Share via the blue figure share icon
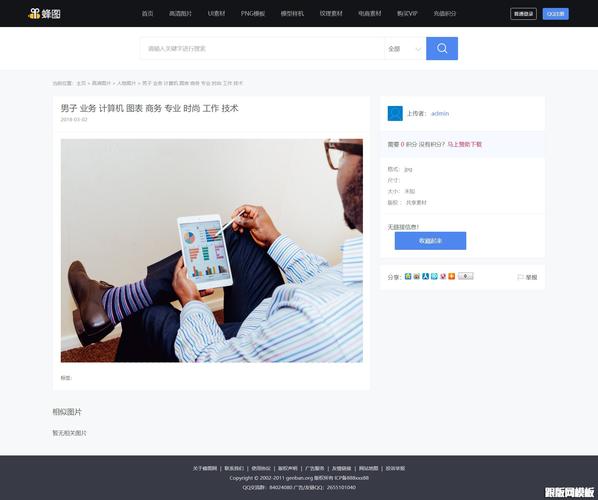This screenshot has width=598, height=500. click(x=426, y=276)
